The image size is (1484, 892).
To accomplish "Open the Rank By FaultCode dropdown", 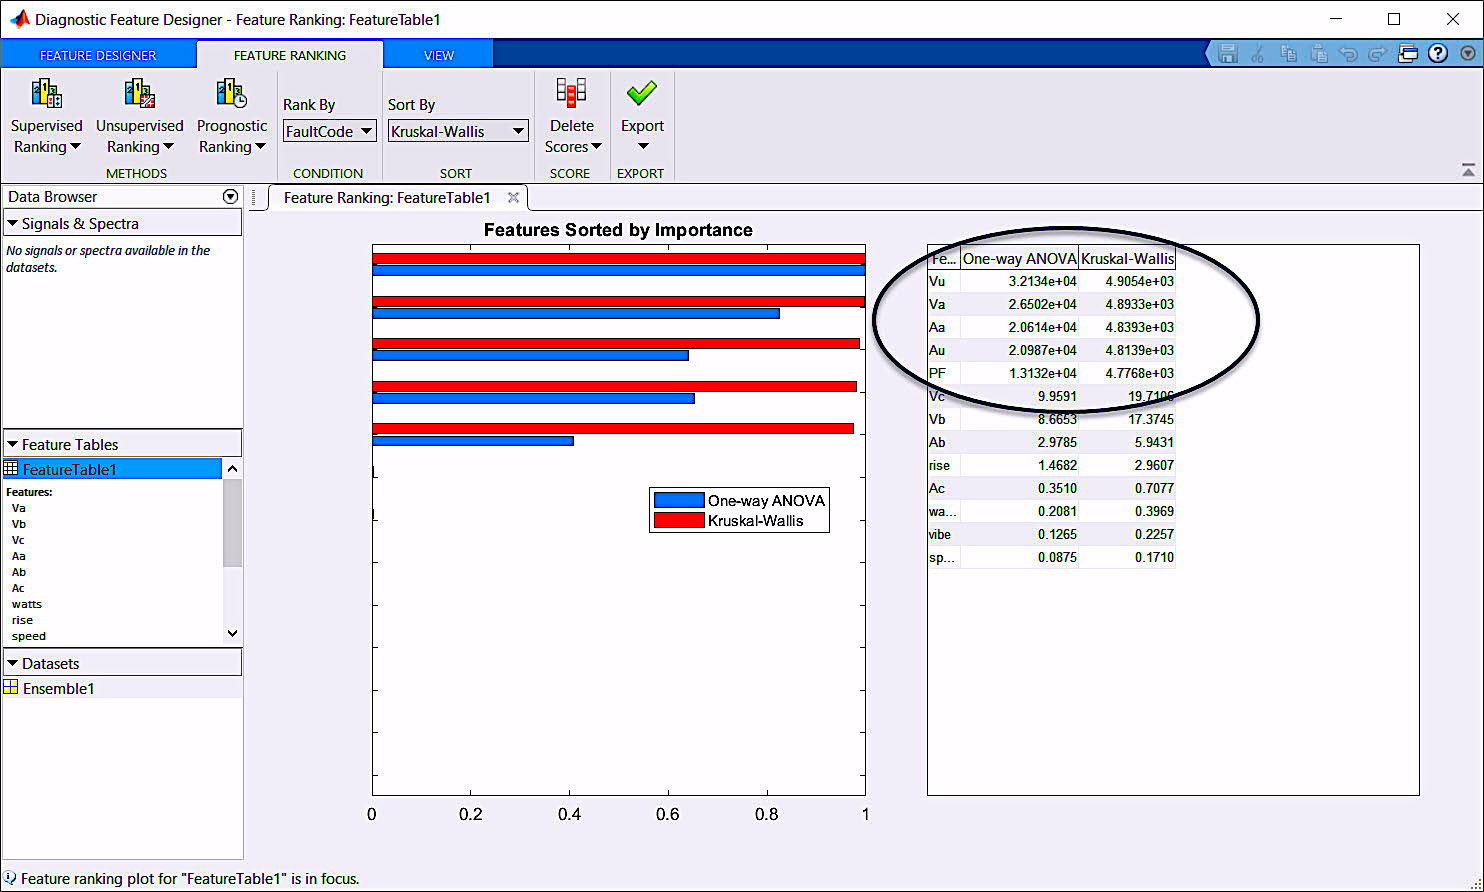I will [x=329, y=131].
